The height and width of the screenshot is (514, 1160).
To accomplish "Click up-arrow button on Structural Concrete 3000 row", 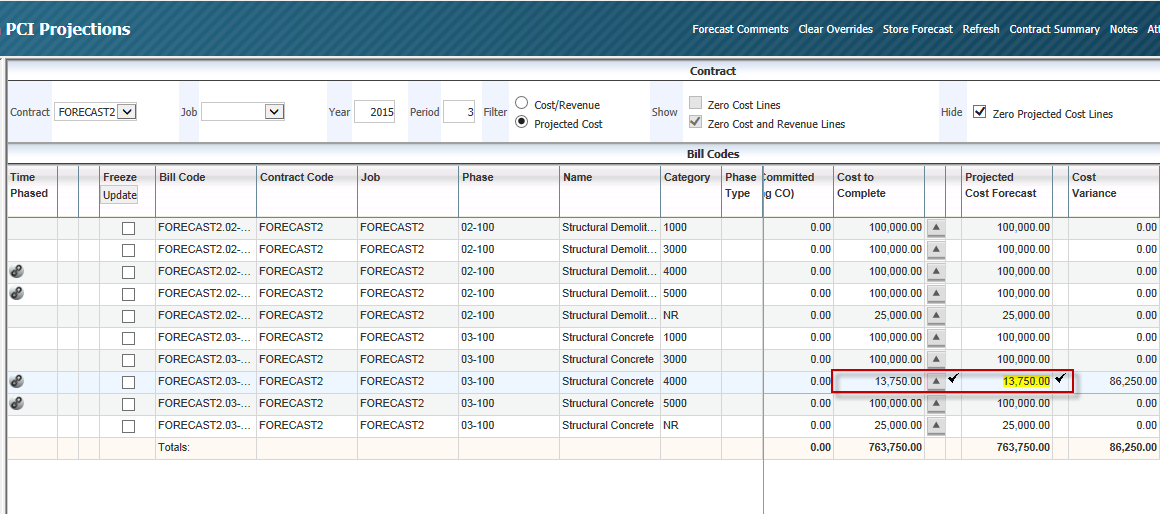I will click(936, 360).
